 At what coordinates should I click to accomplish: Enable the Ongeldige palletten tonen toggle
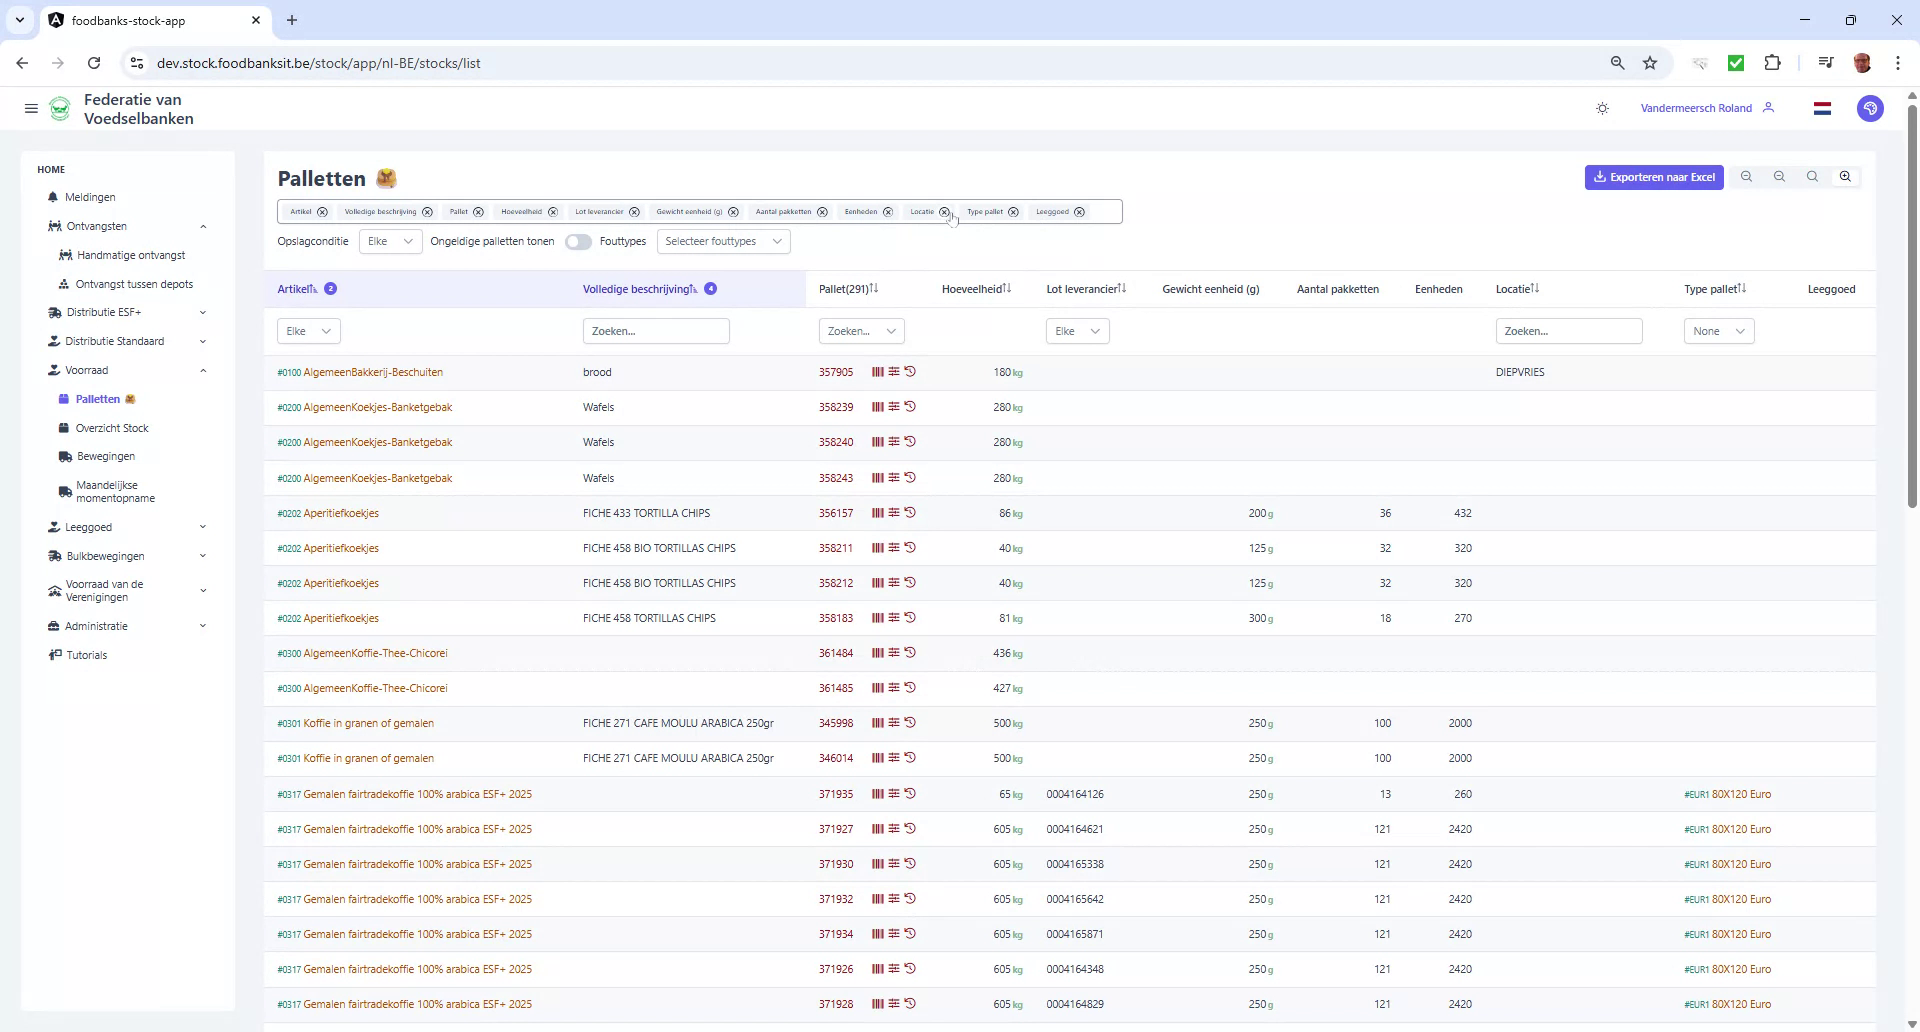(x=578, y=241)
